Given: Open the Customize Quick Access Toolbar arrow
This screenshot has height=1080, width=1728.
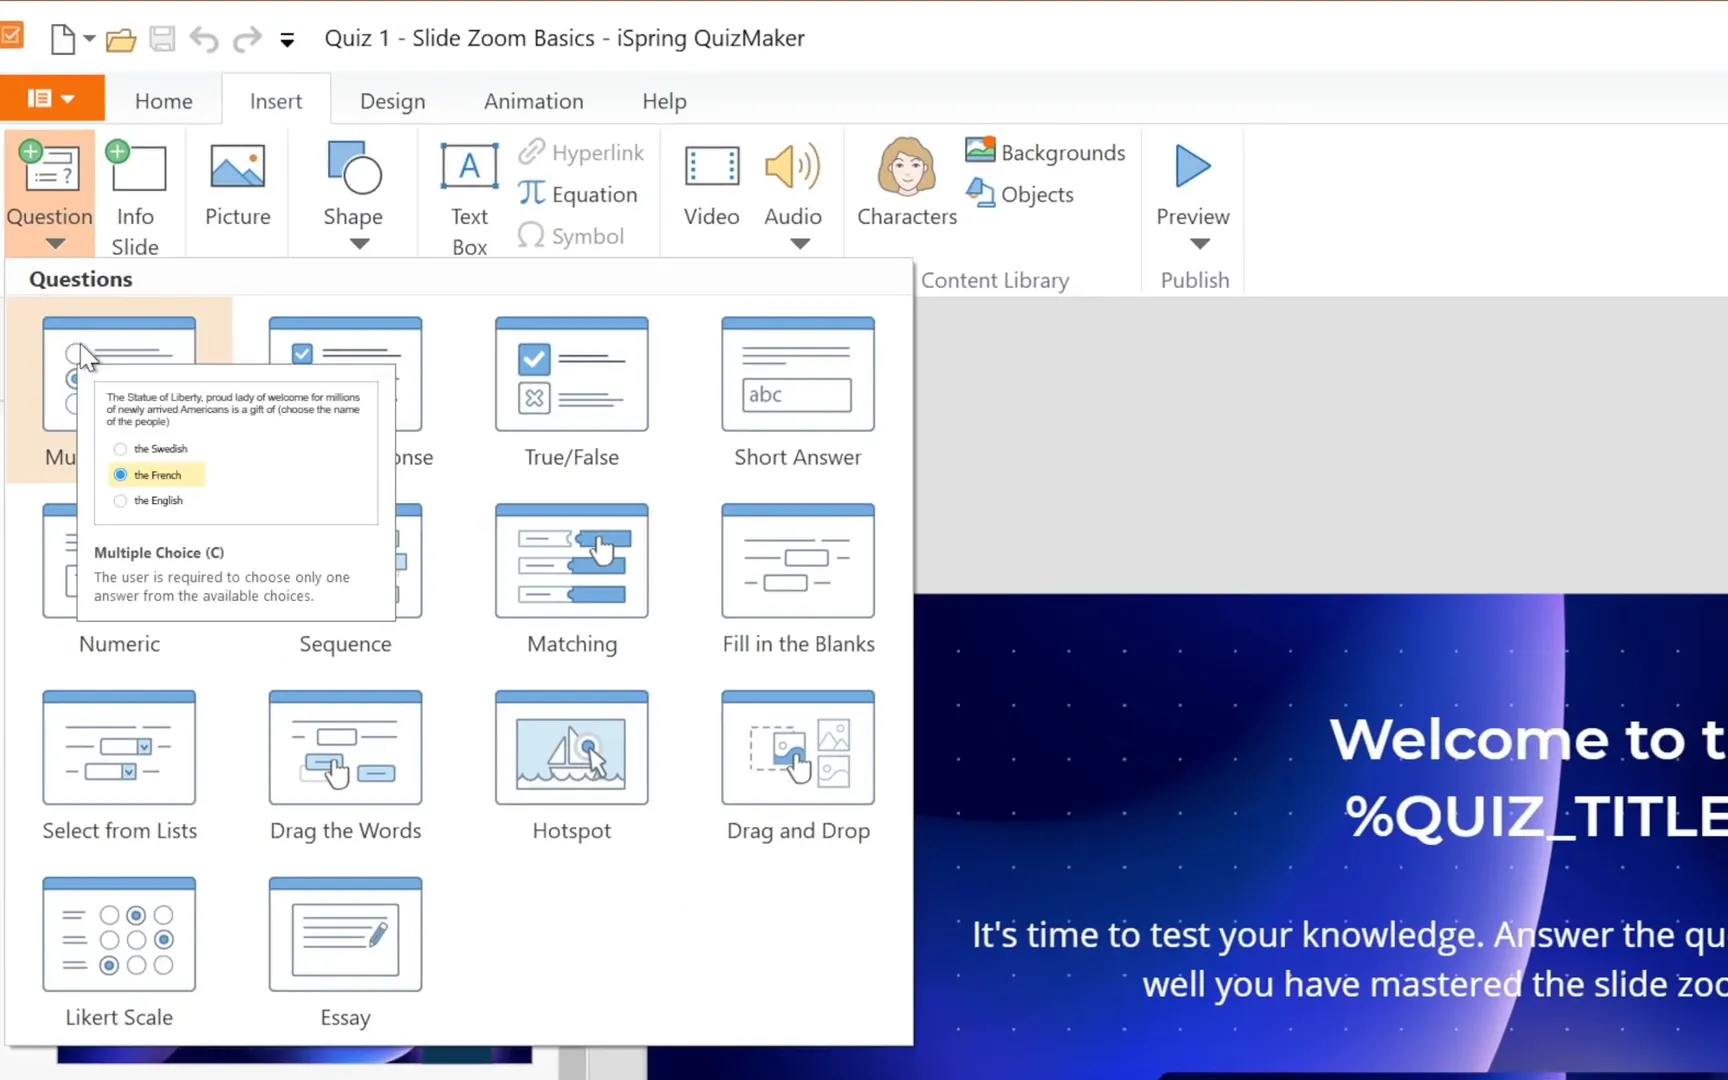Looking at the screenshot, I should coord(287,40).
